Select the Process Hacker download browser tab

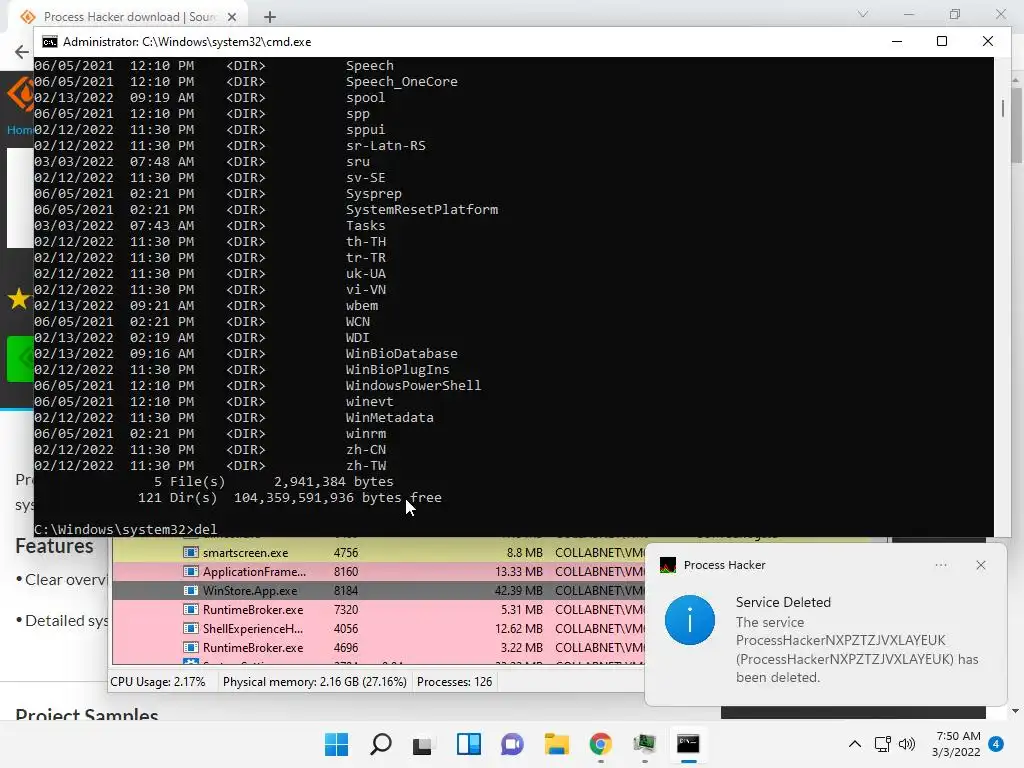click(129, 16)
